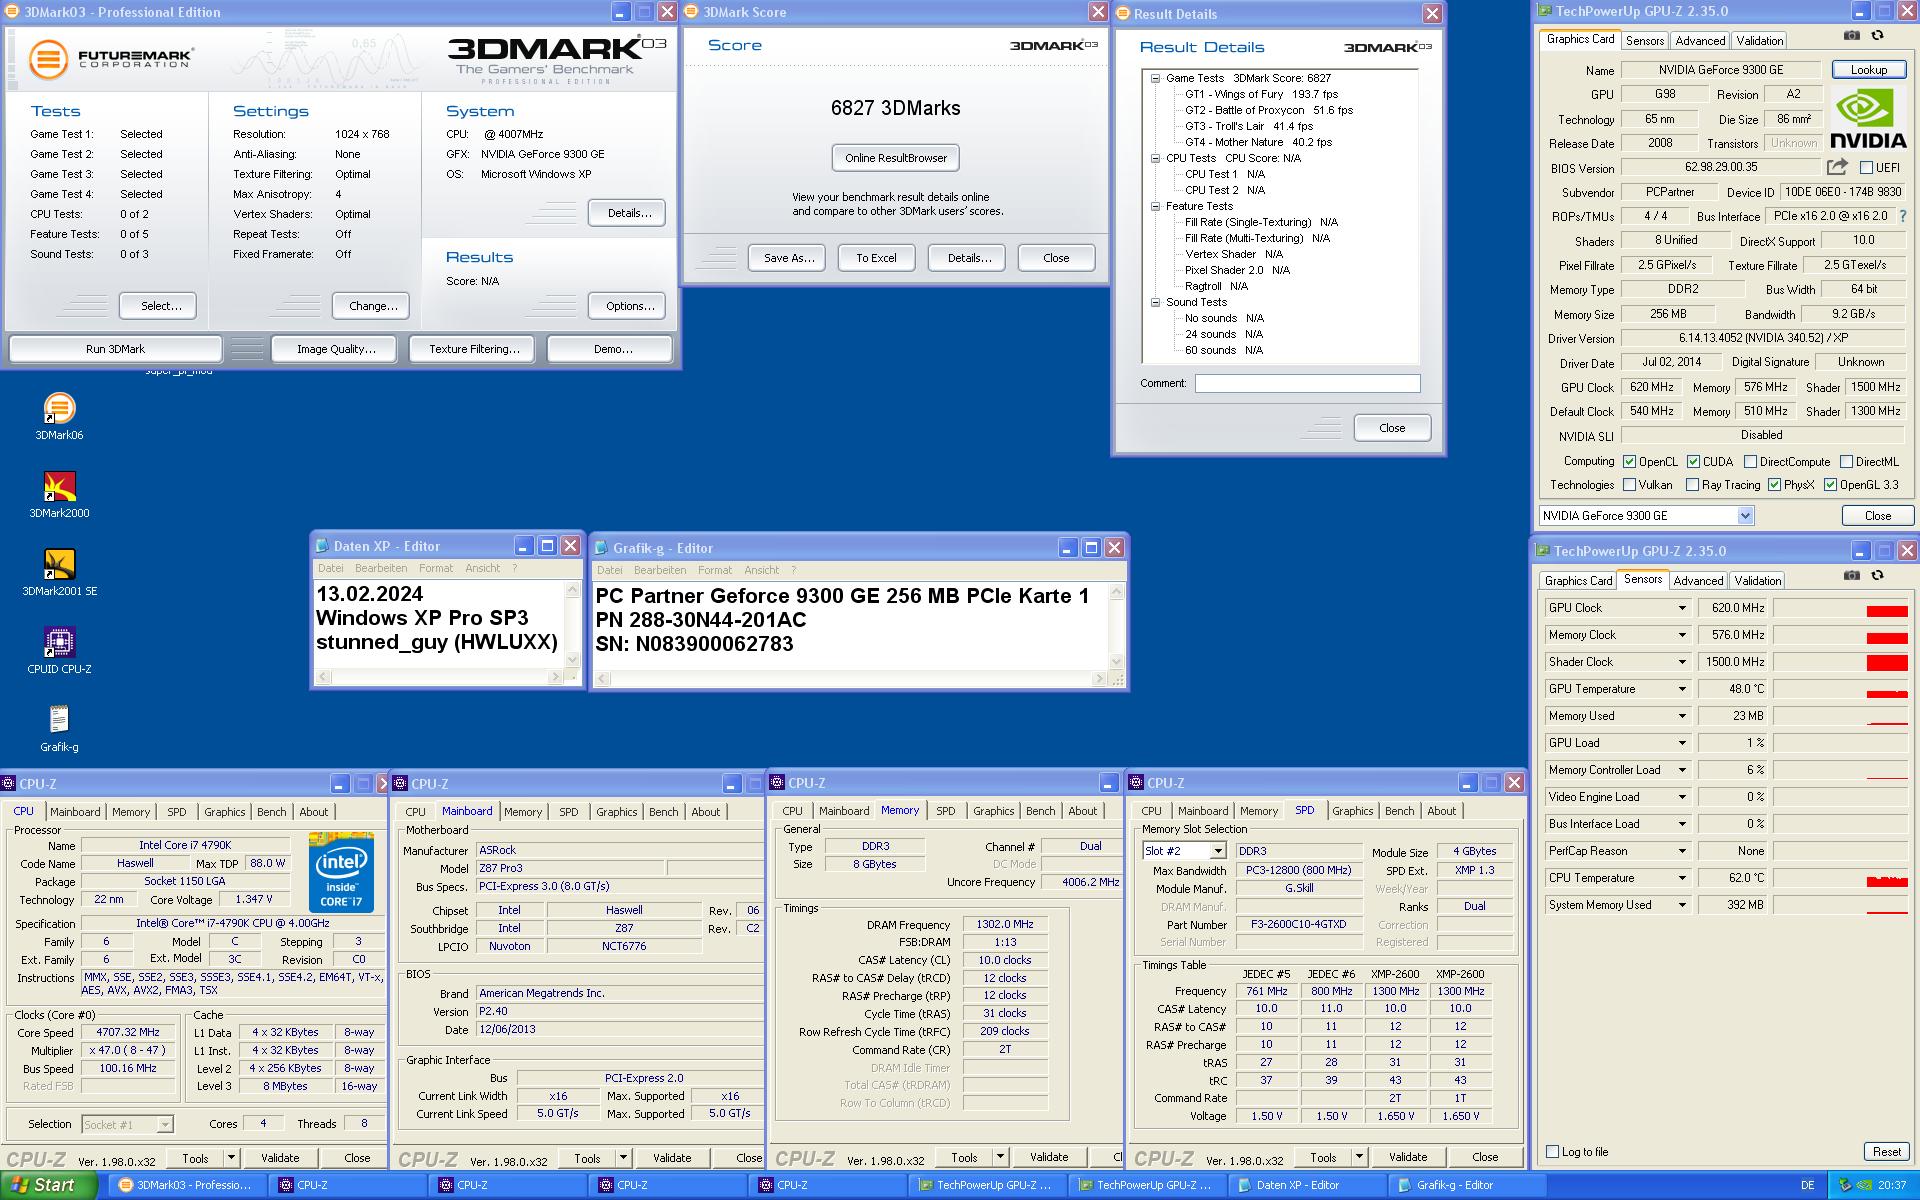Click the CPU Temperature sensor graph
The width and height of the screenshot is (1920, 1200).
coord(1841,878)
